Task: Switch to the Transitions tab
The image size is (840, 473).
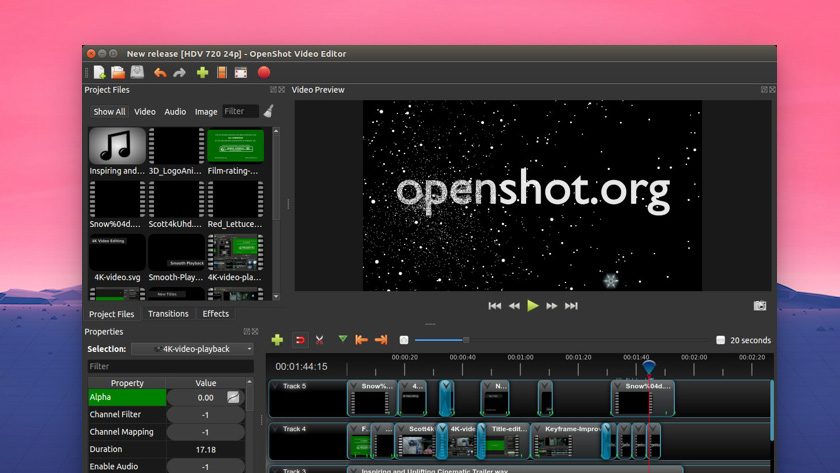Action: [168, 314]
